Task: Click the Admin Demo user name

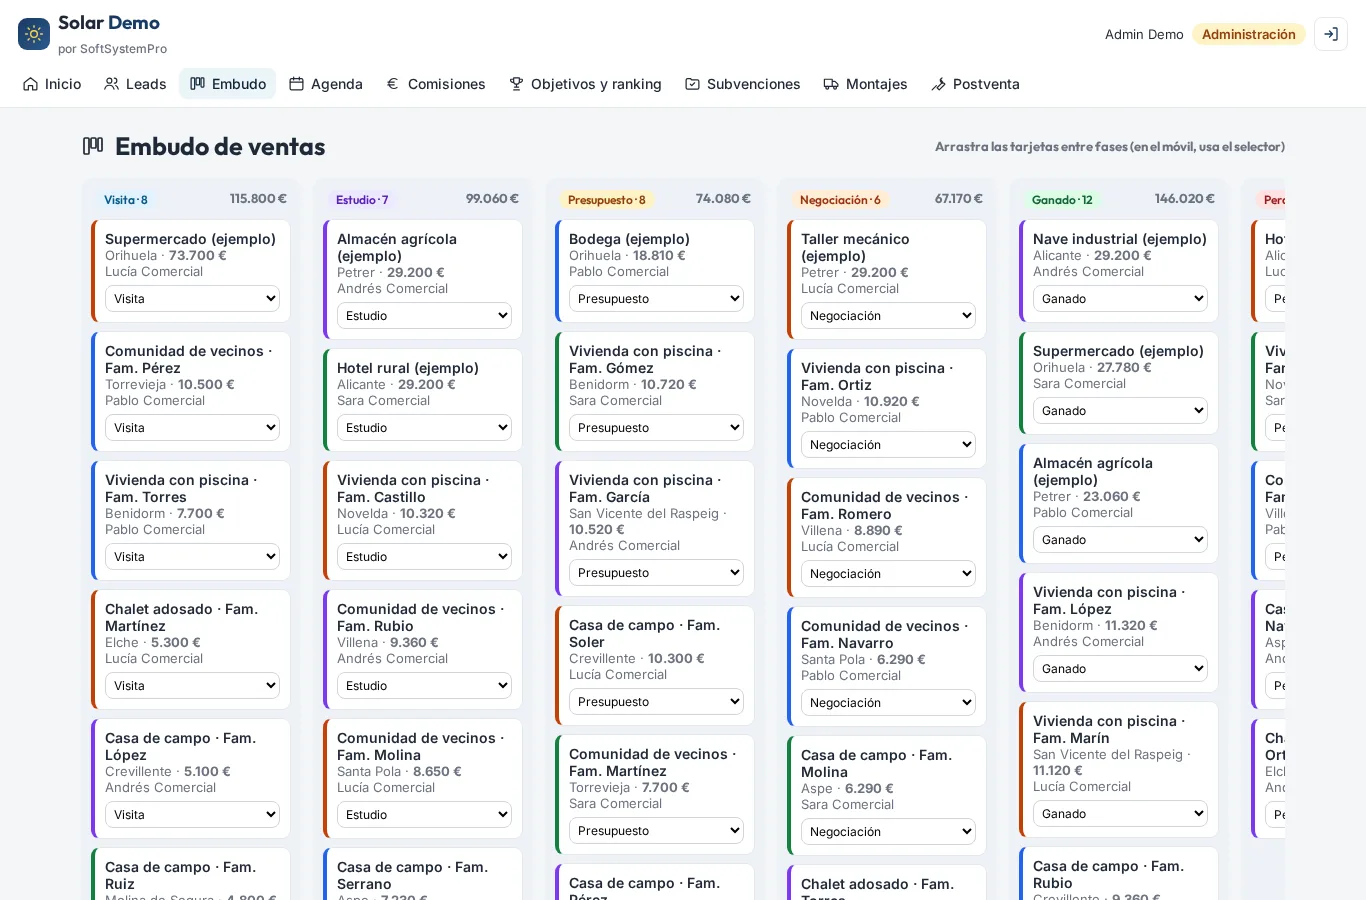Action: (1144, 34)
